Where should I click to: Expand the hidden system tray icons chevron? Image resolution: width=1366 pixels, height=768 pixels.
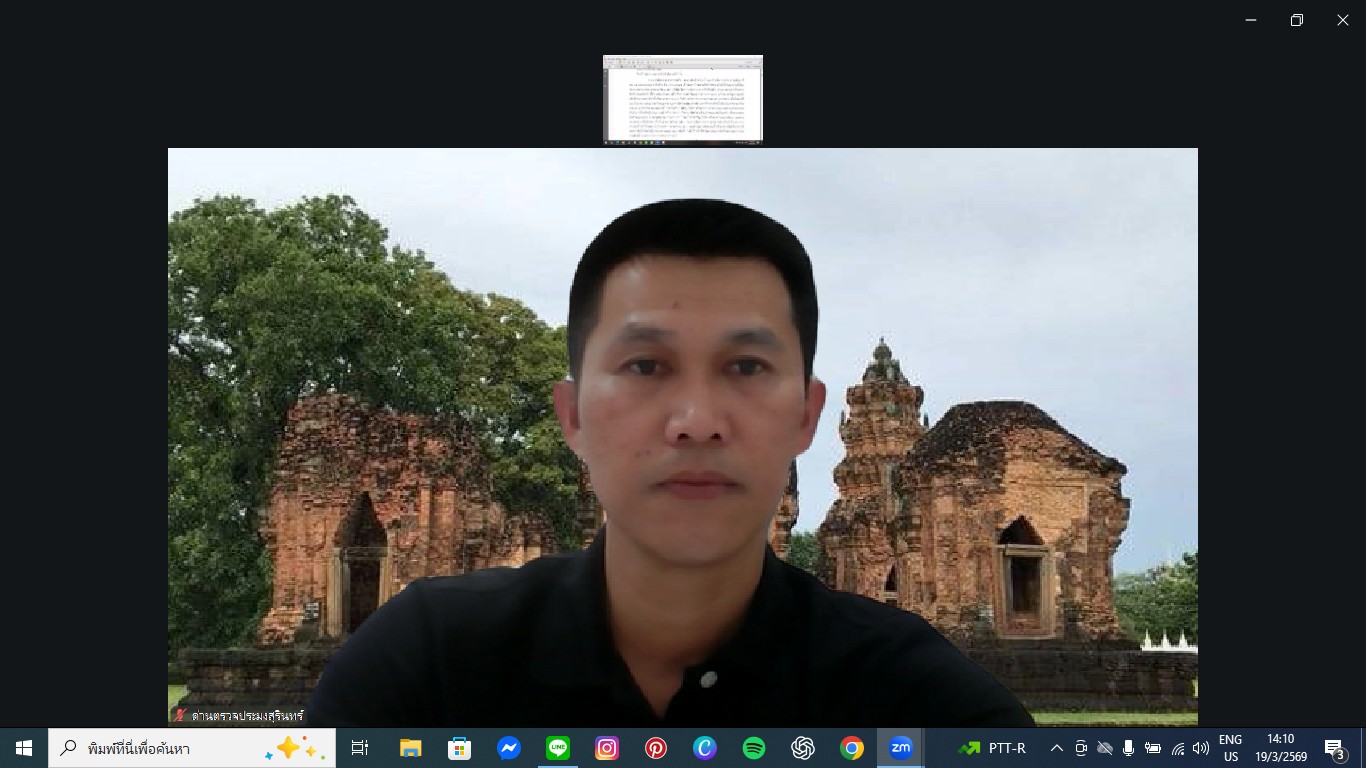pyautogui.click(x=1056, y=747)
